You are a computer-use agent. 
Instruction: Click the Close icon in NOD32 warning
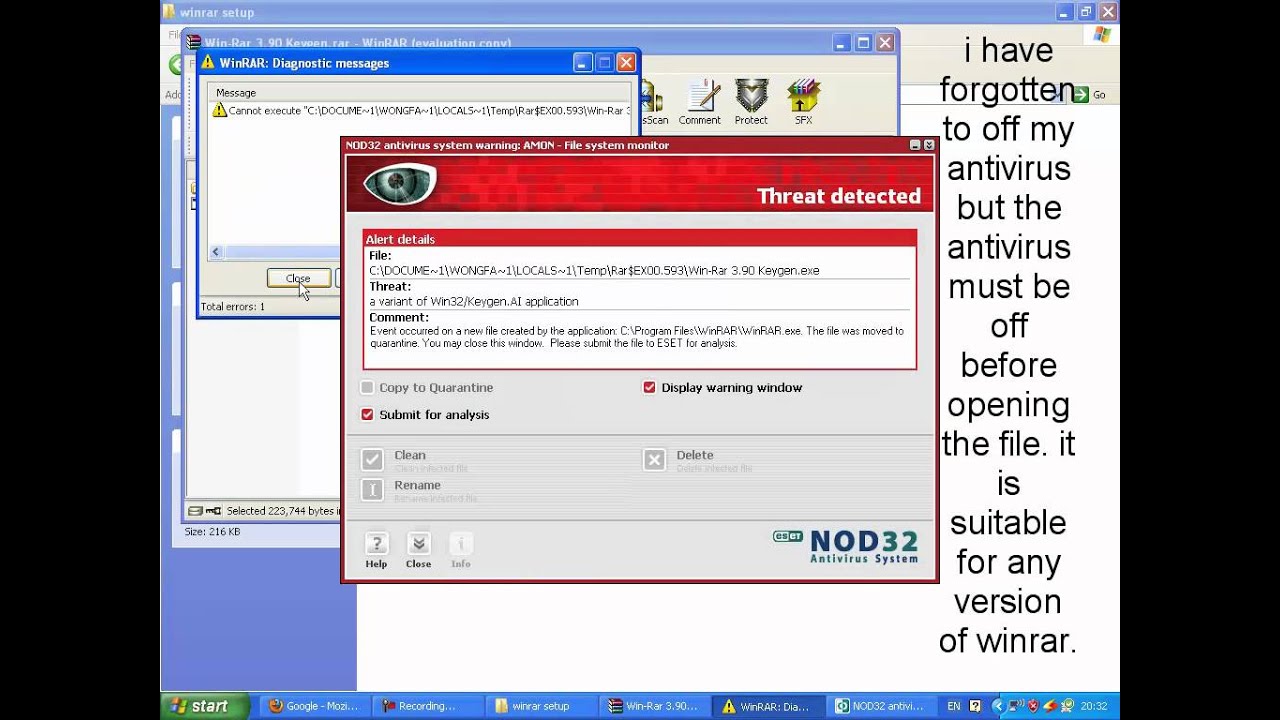point(418,551)
